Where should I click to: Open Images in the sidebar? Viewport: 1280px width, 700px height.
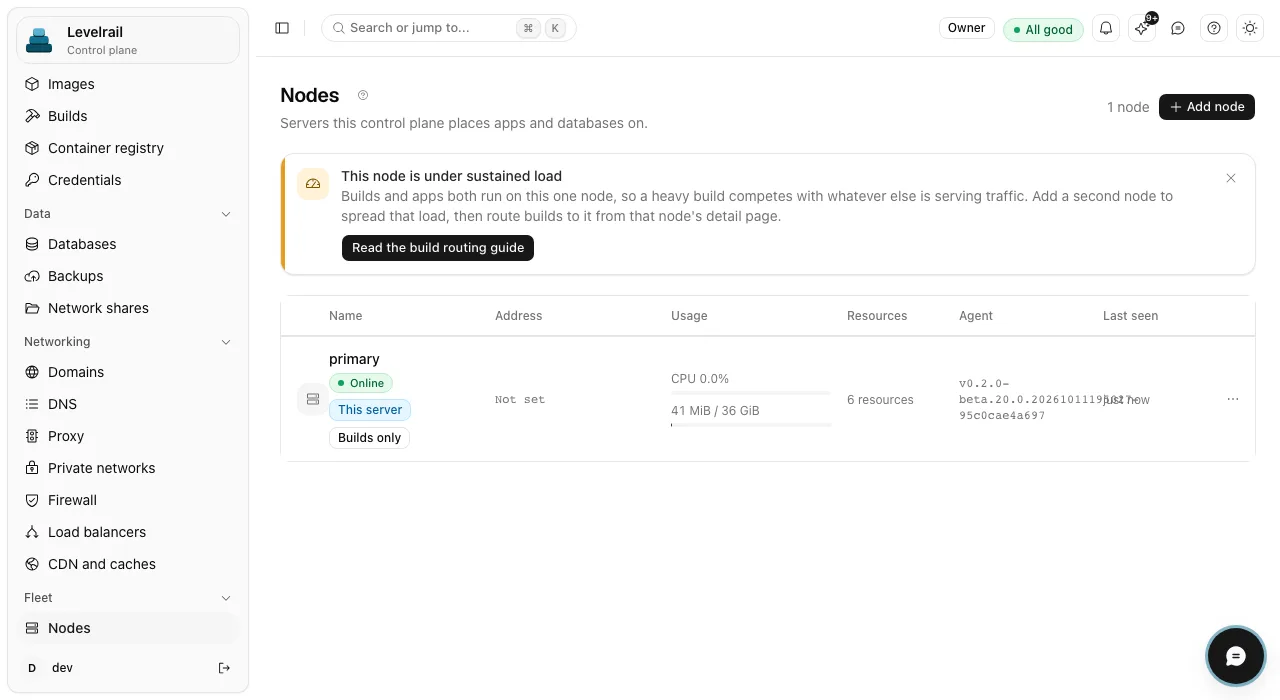(128, 84)
